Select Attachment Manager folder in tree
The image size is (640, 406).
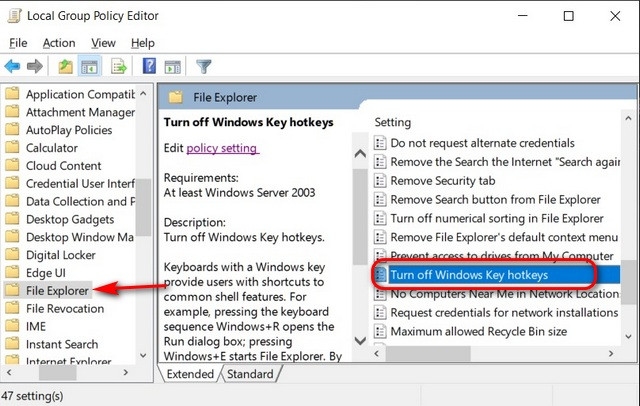pos(70,112)
